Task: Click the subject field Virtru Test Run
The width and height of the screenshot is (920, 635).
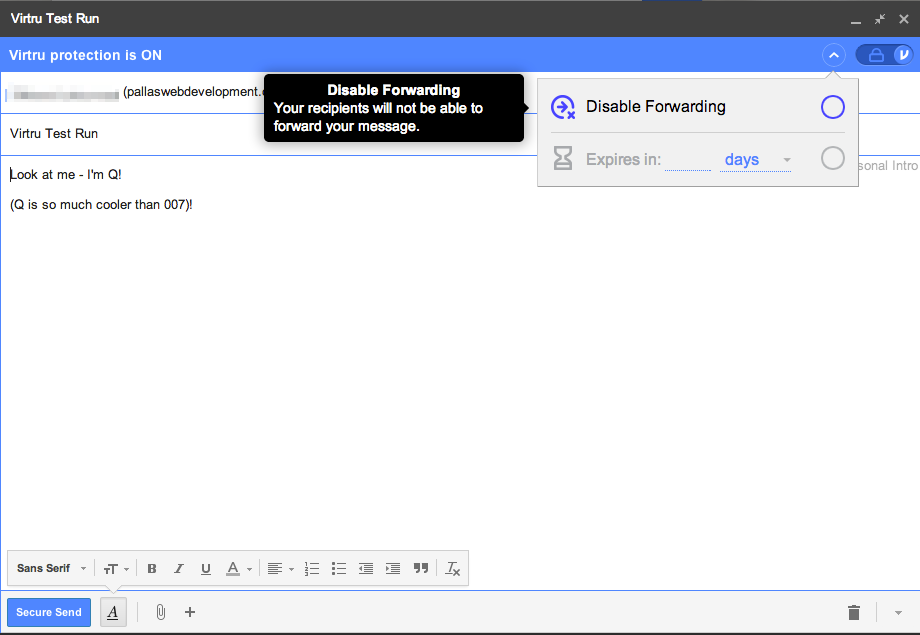Action: click(x=54, y=134)
